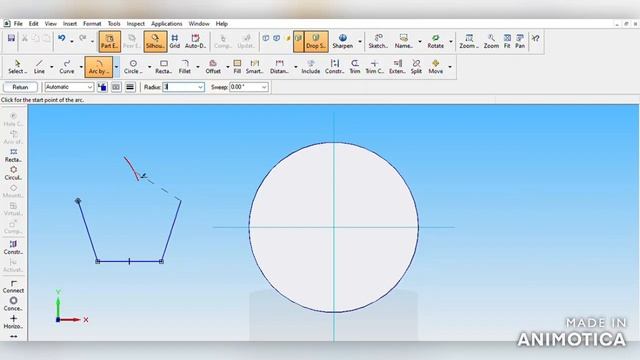The height and width of the screenshot is (360, 640).
Task: Open the Tools menu
Action: point(114,24)
